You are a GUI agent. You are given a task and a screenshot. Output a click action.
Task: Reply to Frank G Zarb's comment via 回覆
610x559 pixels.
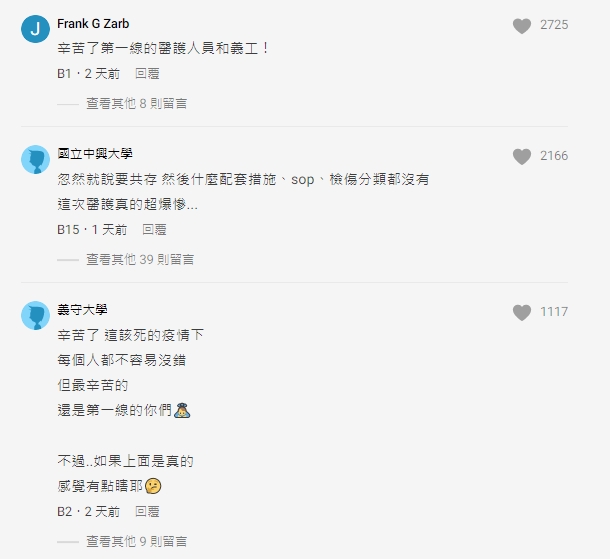click(x=147, y=74)
